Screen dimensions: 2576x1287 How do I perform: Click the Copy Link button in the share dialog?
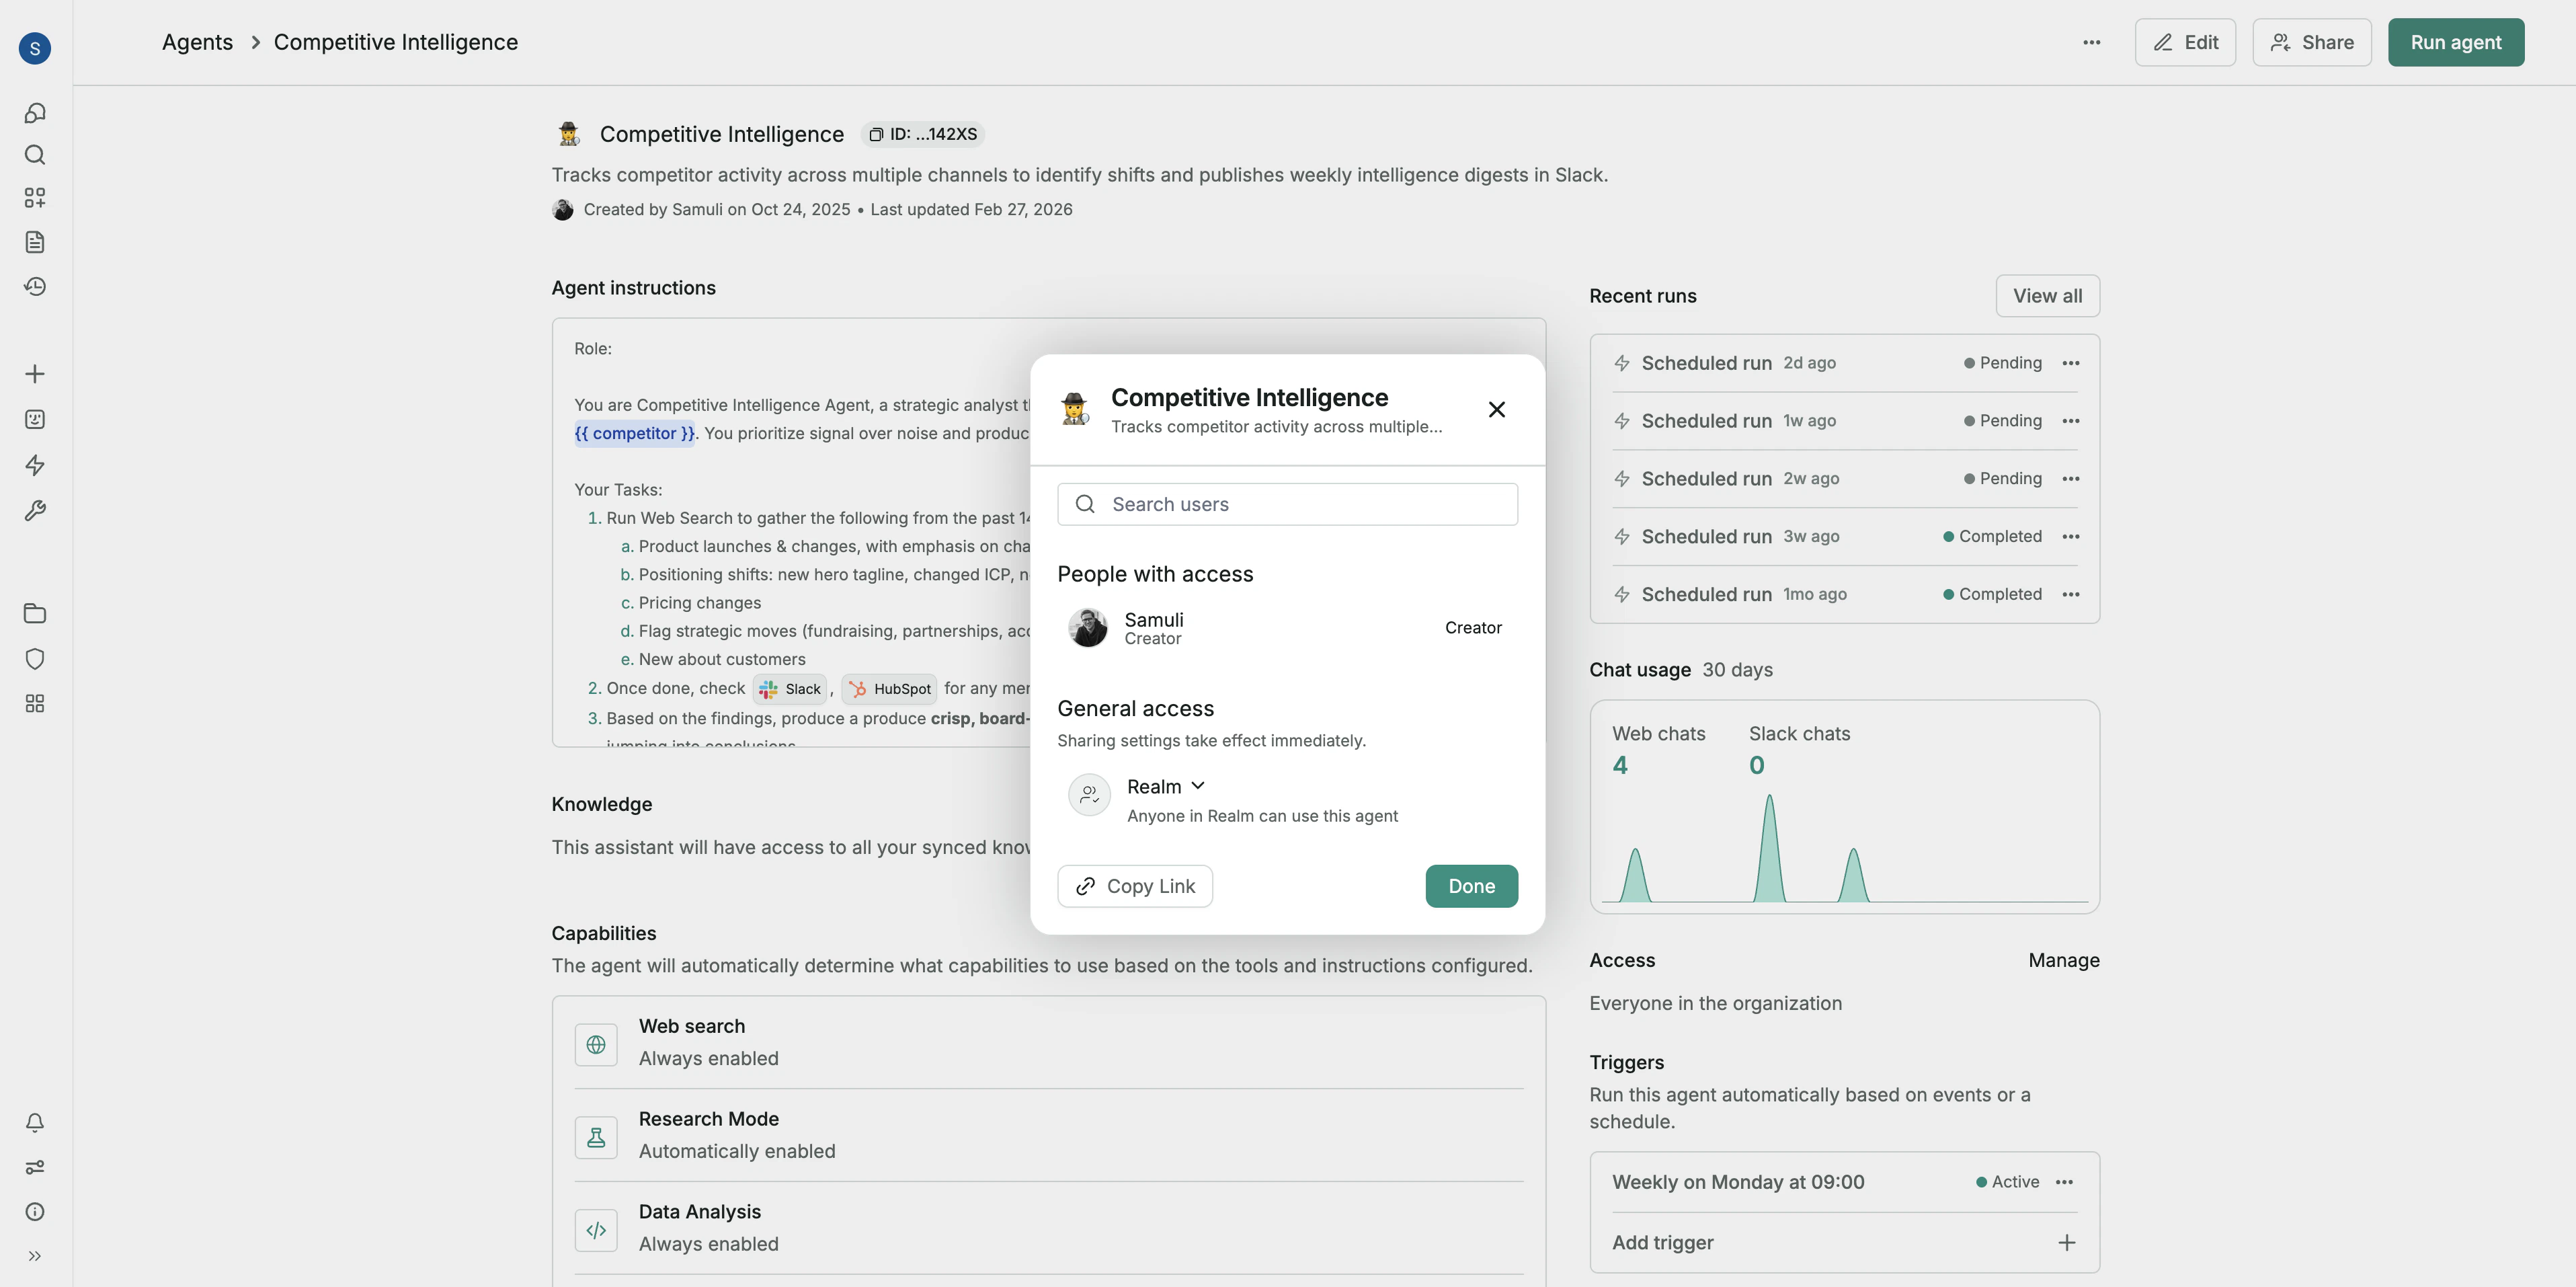1134,886
